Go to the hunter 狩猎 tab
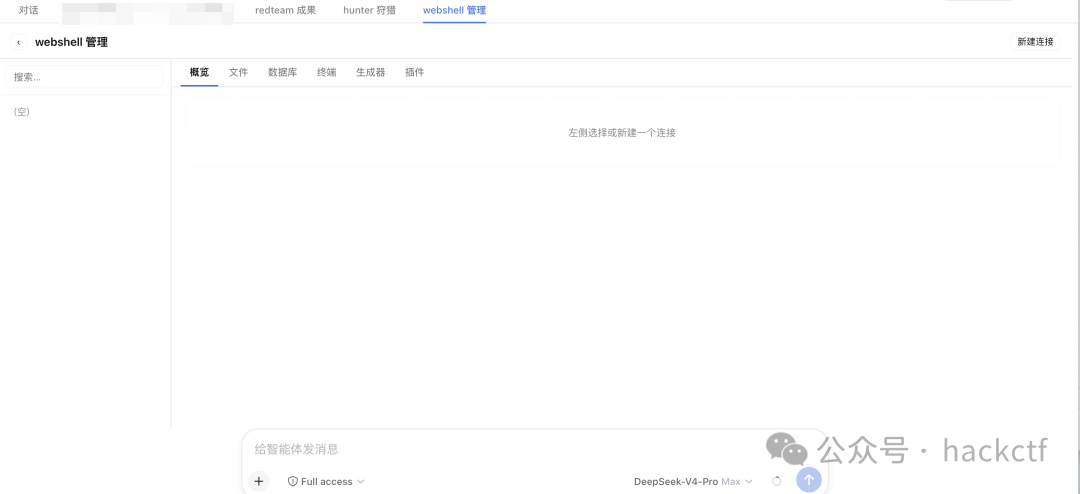 coord(369,10)
